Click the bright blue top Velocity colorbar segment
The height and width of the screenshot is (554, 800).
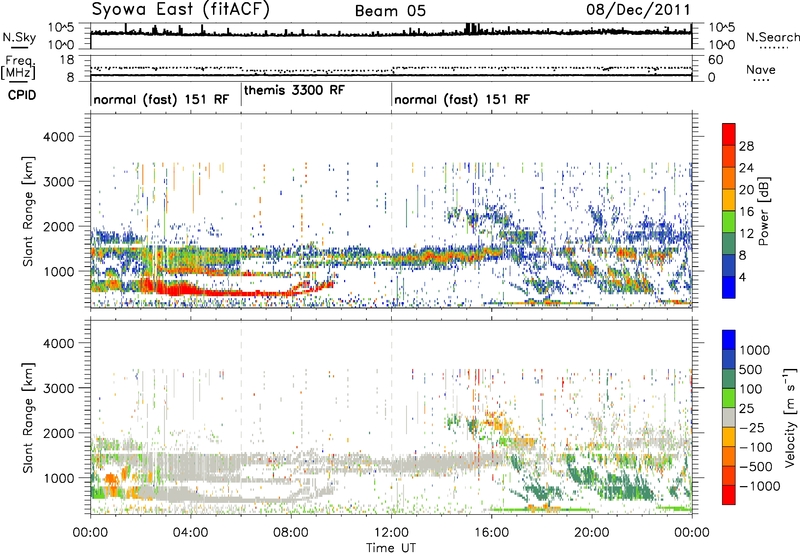[x=729, y=340]
